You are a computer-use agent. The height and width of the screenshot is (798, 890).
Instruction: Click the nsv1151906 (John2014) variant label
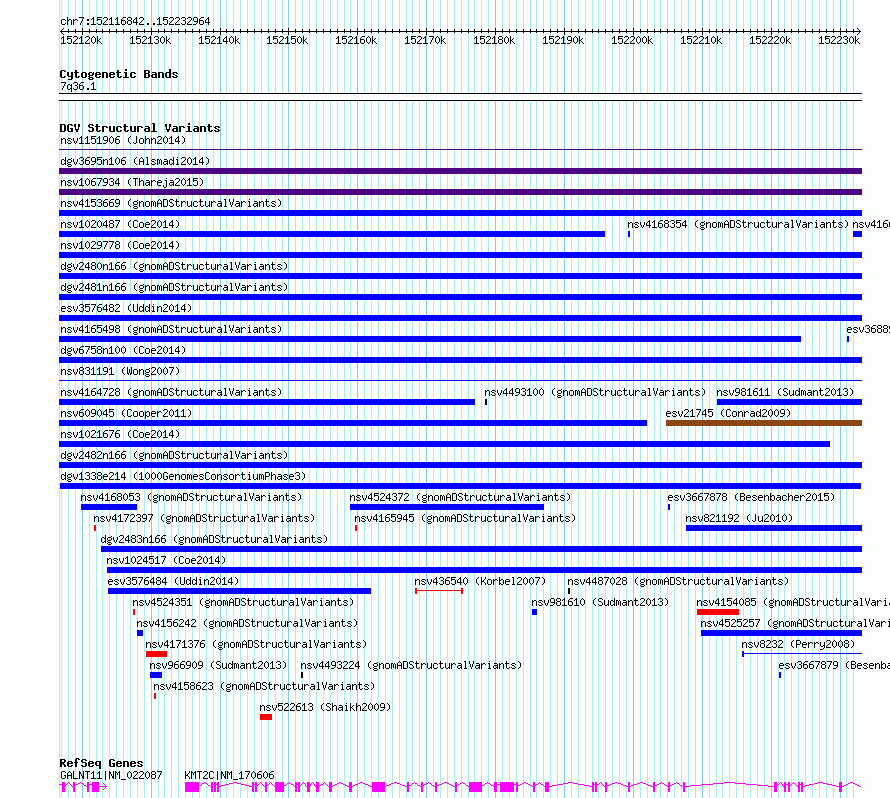pyautogui.click(x=123, y=140)
